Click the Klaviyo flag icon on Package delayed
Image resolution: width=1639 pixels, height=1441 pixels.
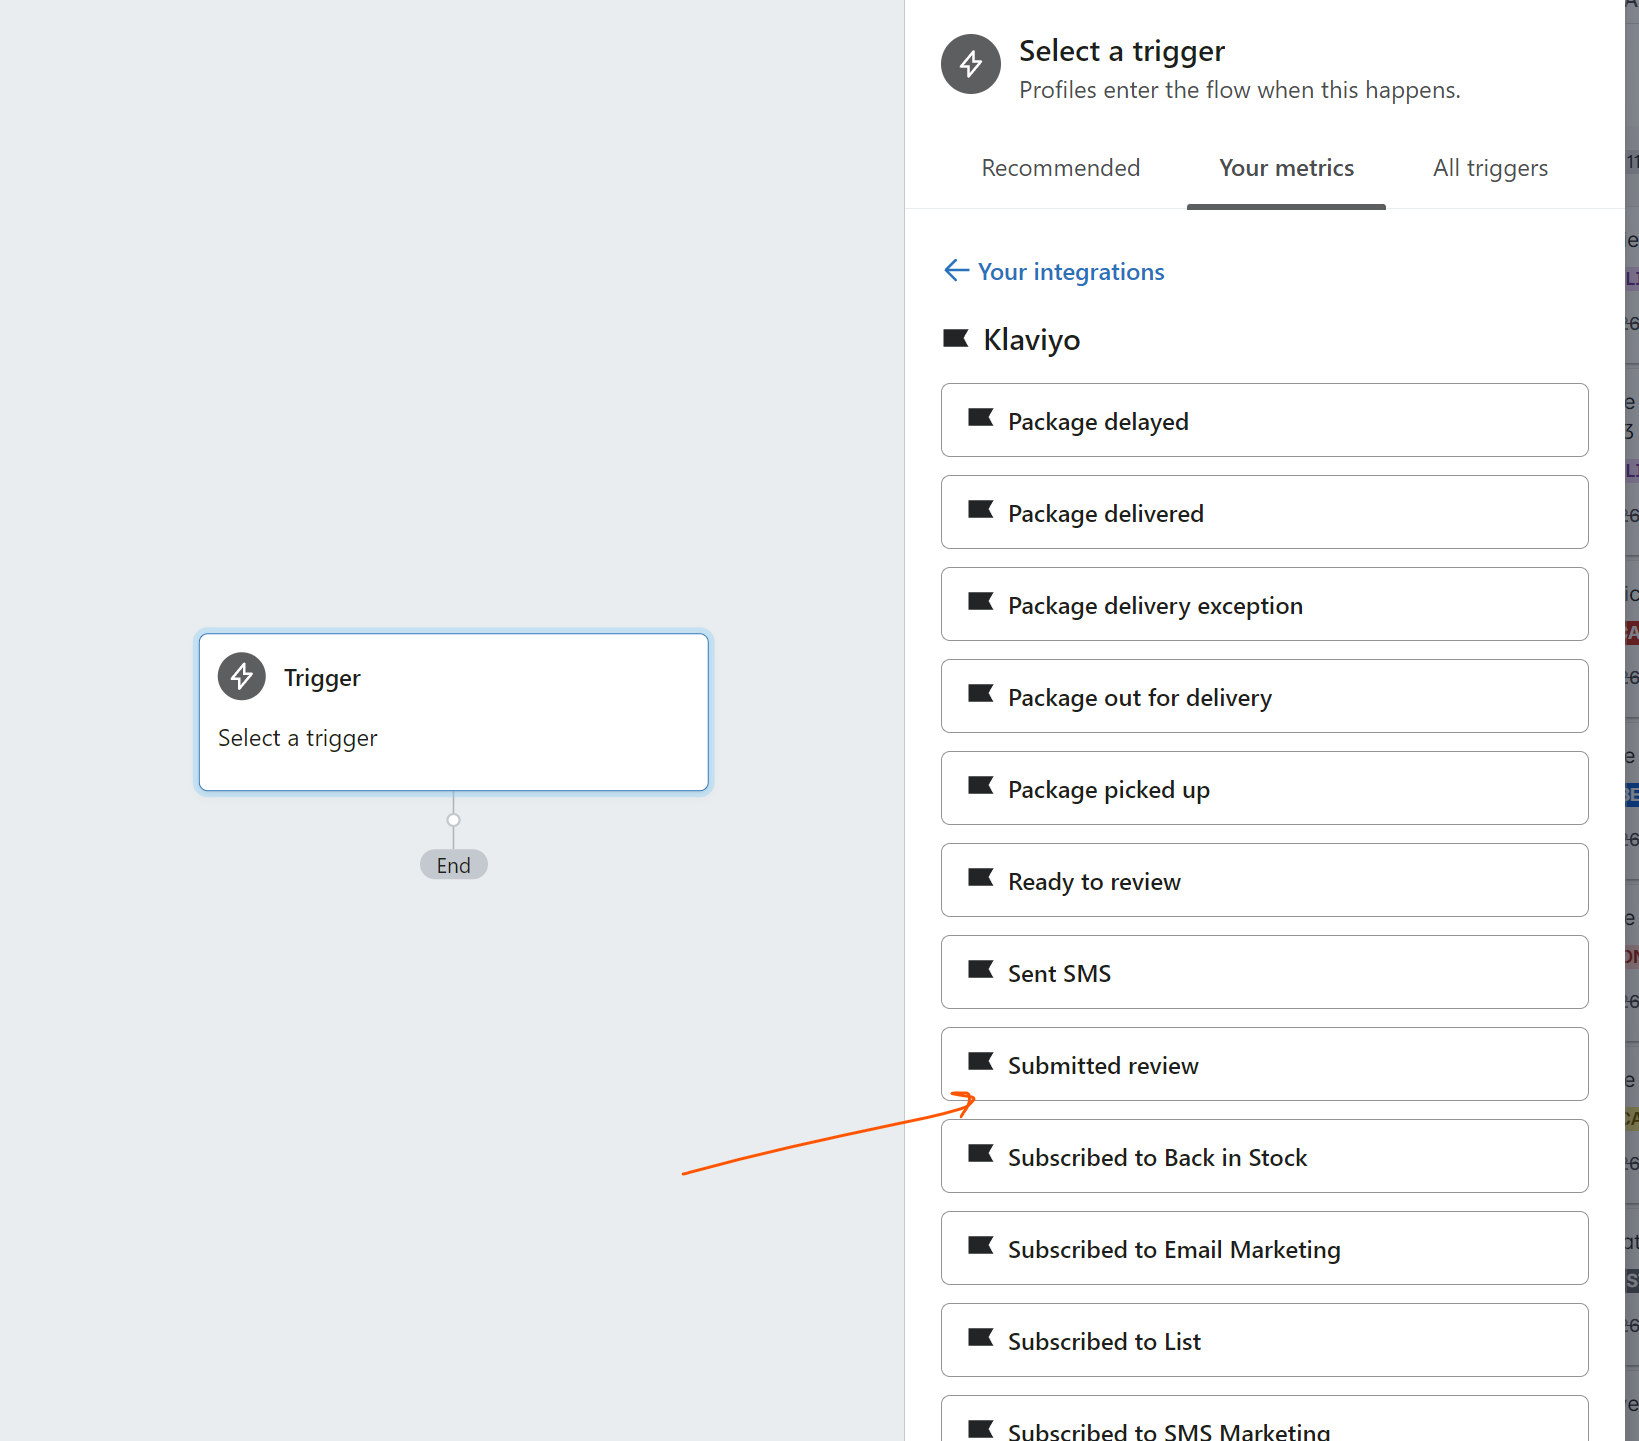[980, 417]
